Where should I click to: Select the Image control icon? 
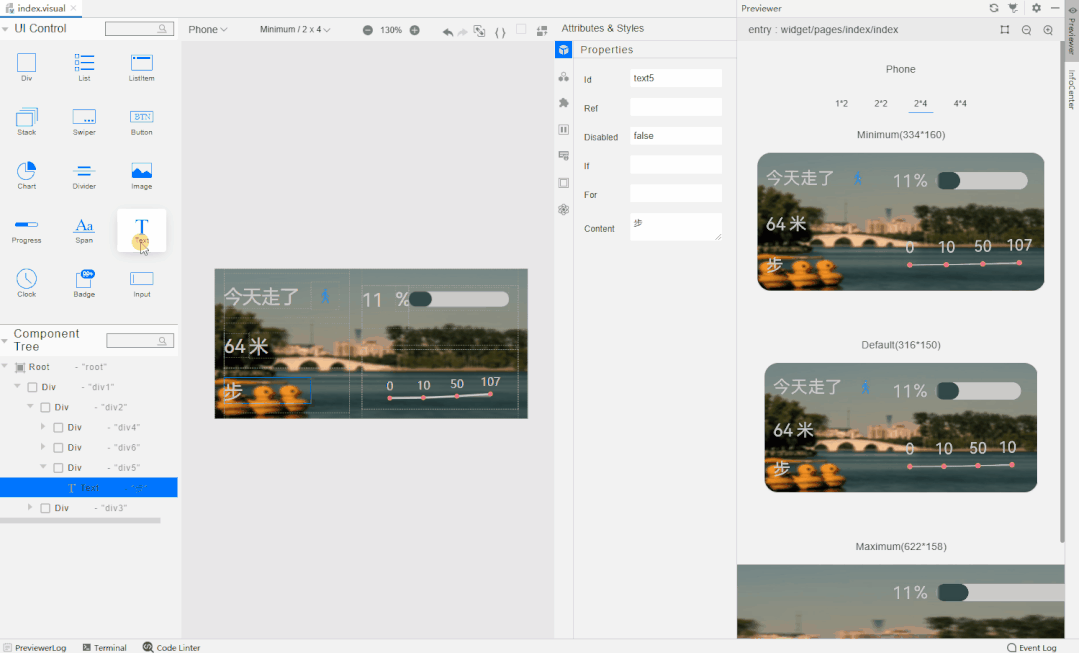click(x=141, y=171)
